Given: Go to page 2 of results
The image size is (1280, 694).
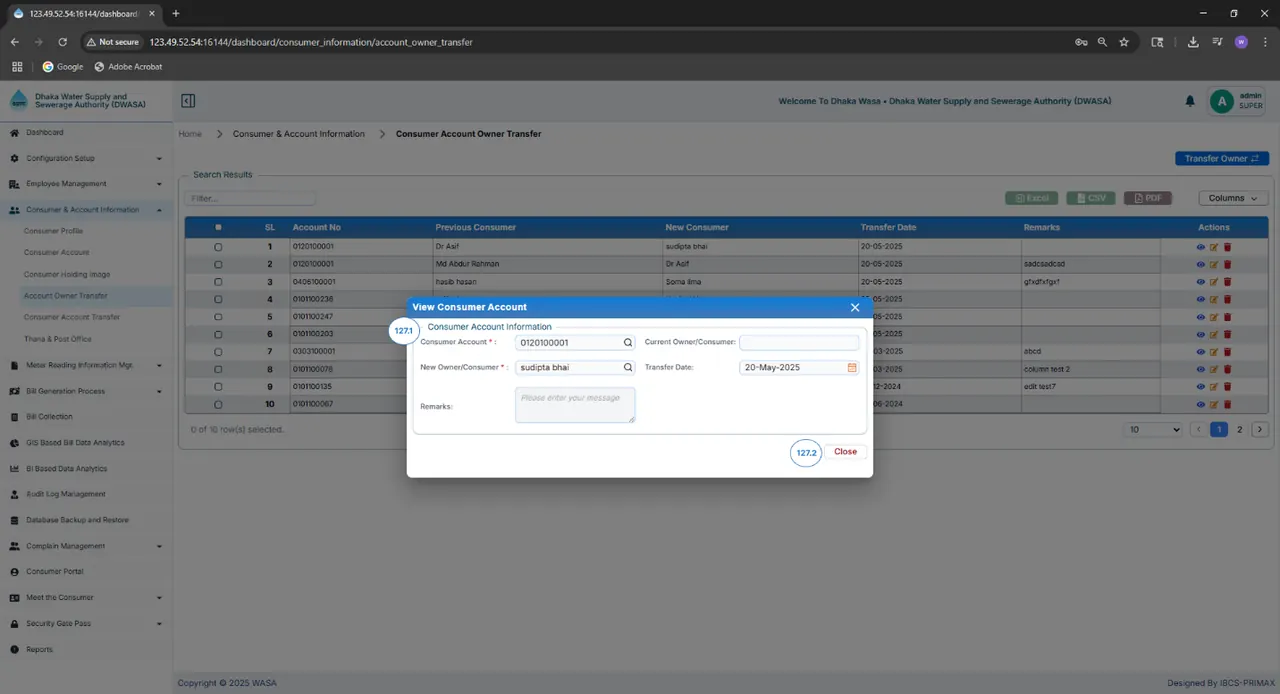Looking at the screenshot, I should point(1239,429).
